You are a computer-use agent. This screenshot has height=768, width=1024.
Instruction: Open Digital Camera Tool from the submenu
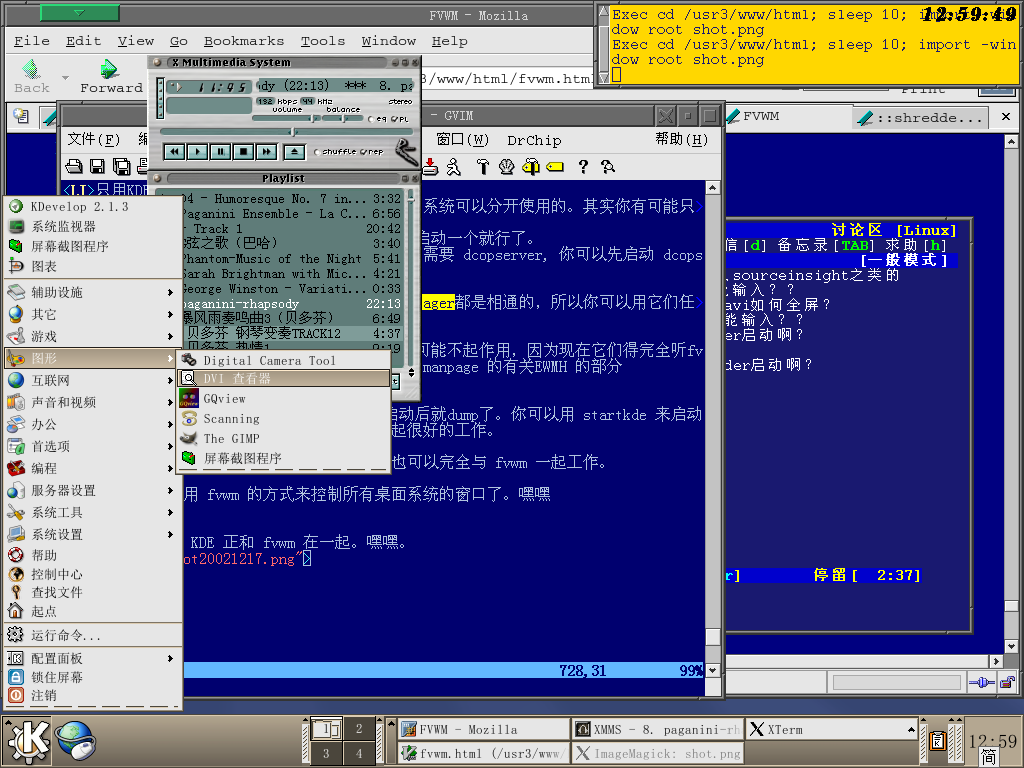(283, 360)
